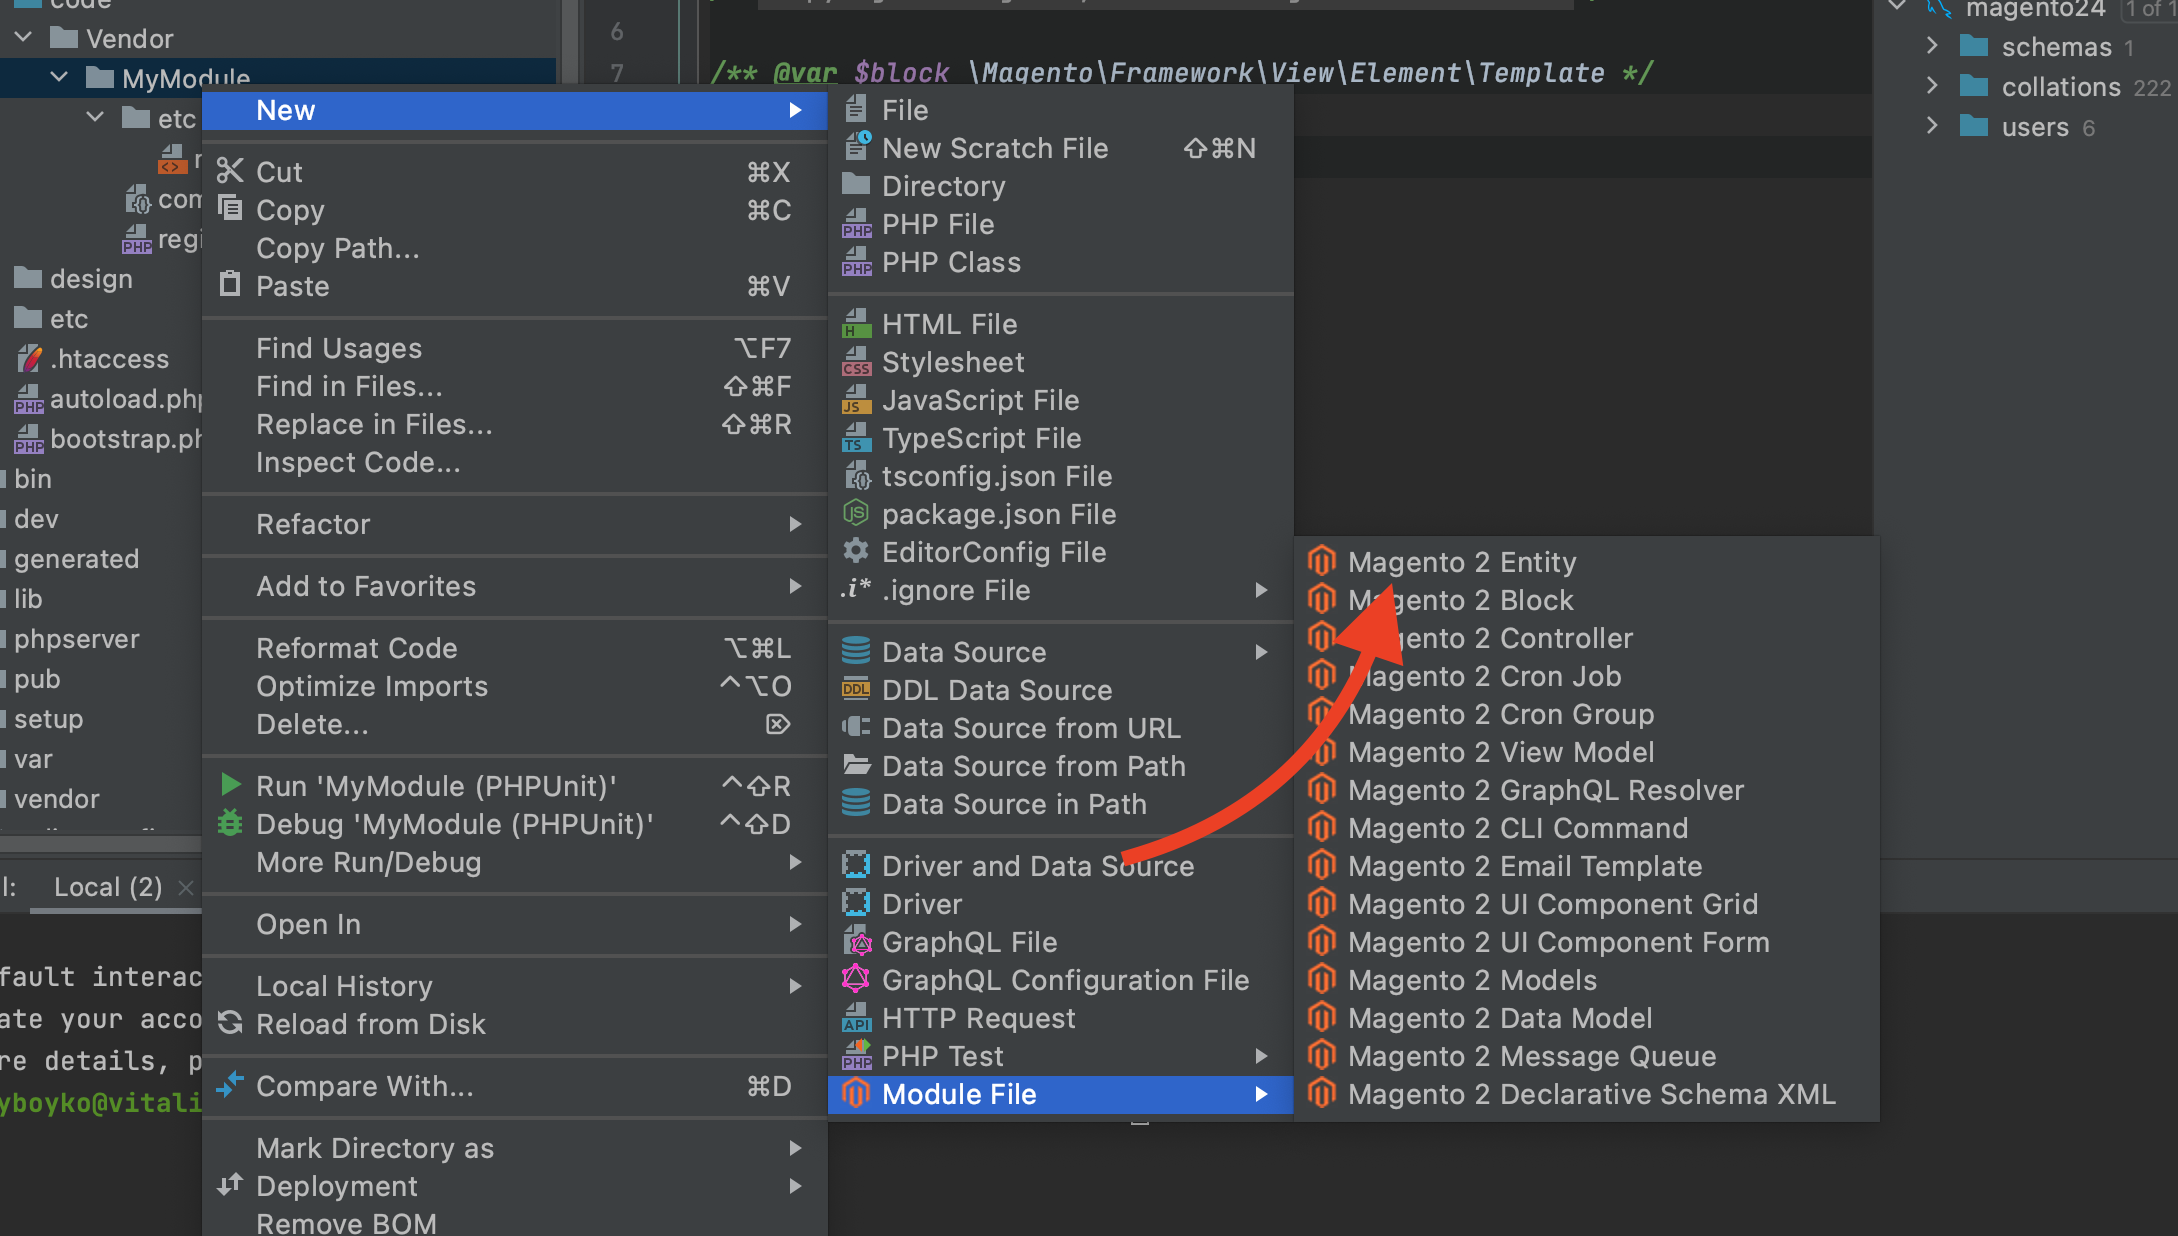Switch to the Local (2) terminal tab

[108, 887]
